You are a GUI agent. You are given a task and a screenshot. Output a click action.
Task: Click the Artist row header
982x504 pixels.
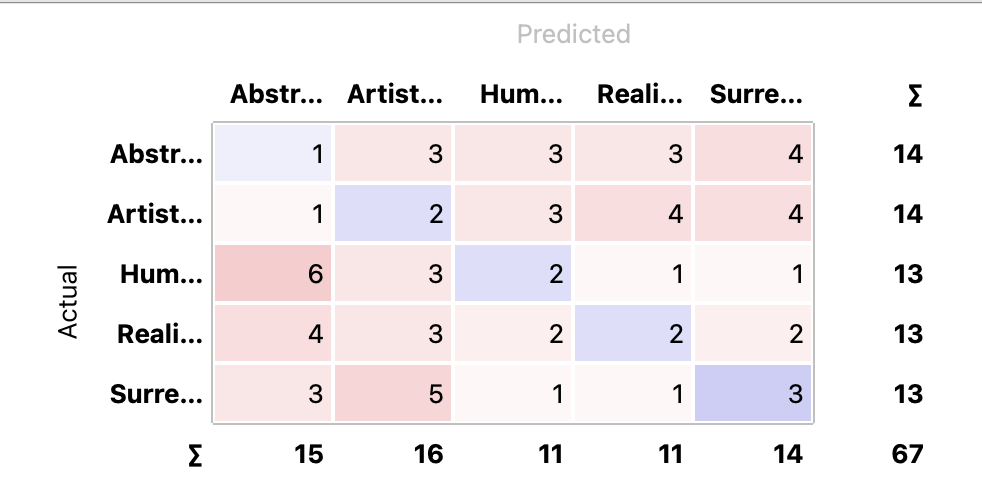coord(155,214)
